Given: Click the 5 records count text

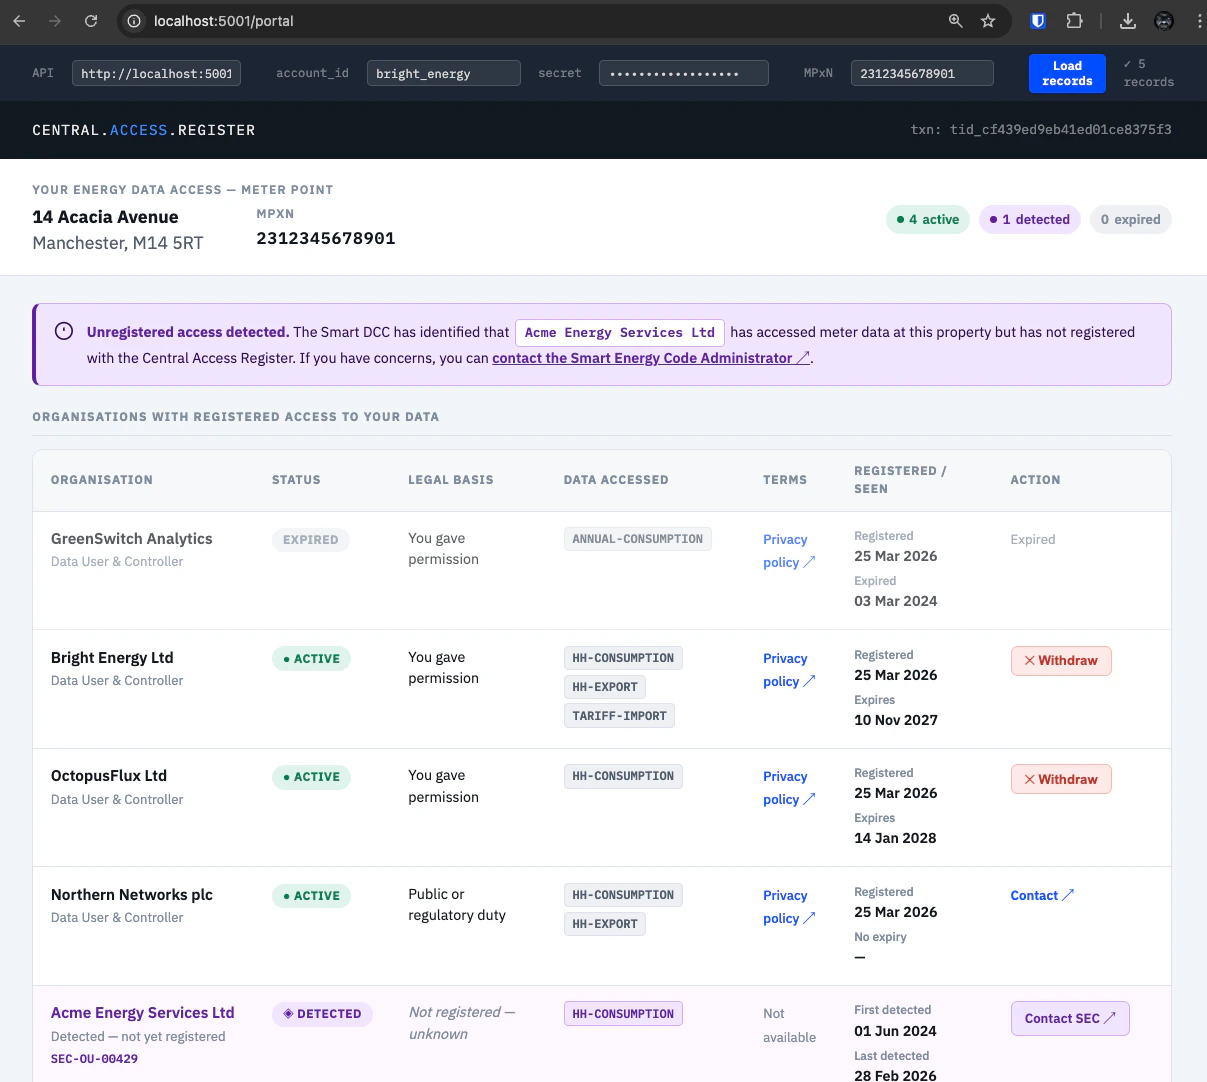Looking at the screenshot, I should pos(1148,73).
